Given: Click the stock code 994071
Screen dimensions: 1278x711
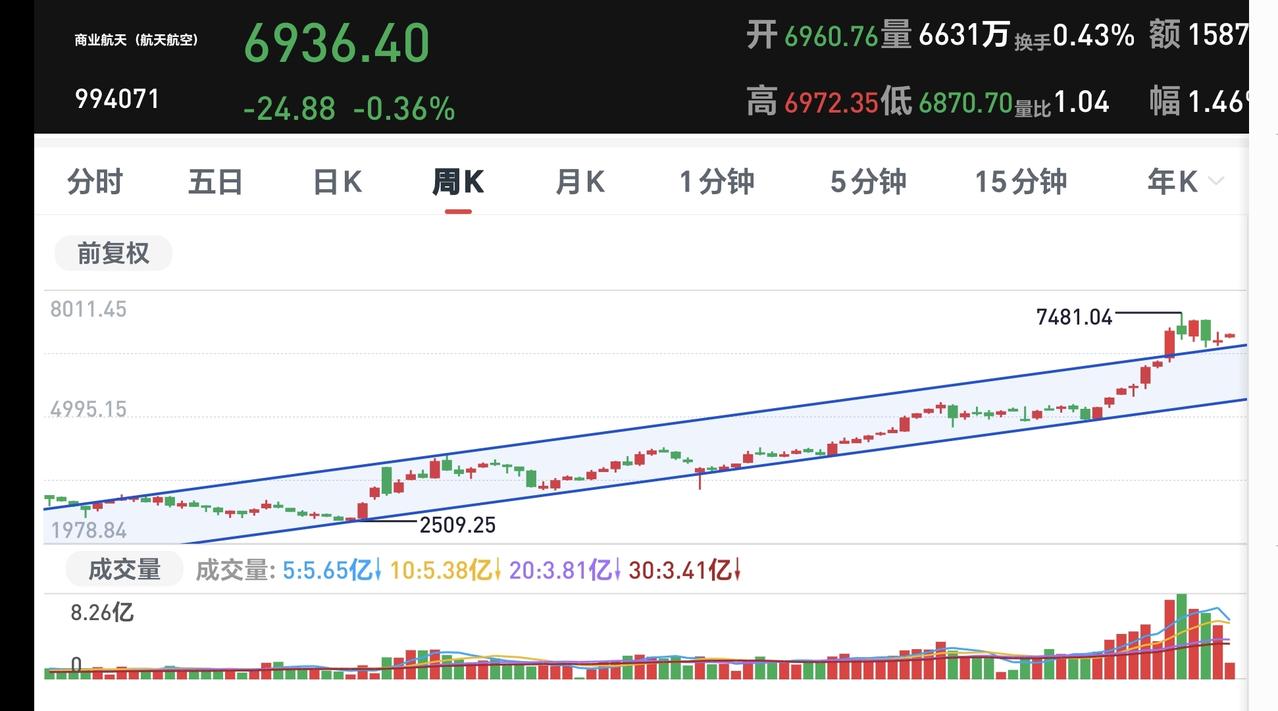Looking at the screenshot, I should (x=117, y=99).
